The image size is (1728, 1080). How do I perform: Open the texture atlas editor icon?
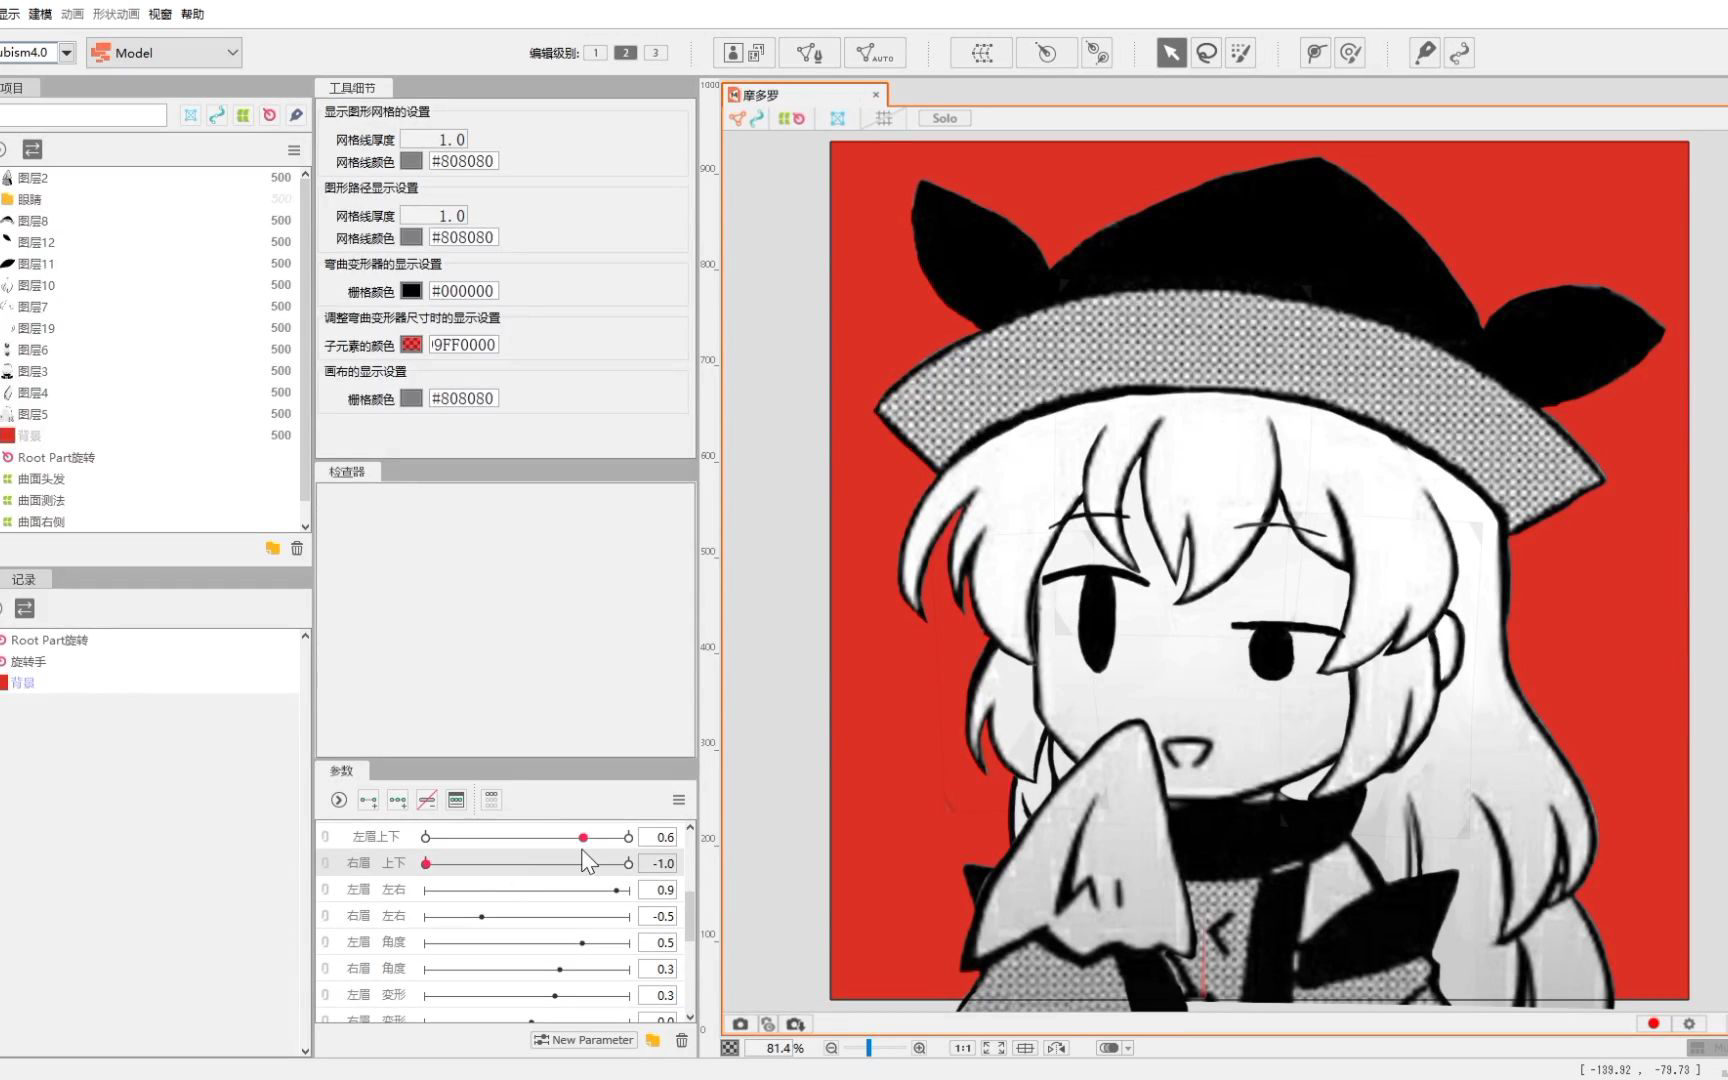point(744,53)
